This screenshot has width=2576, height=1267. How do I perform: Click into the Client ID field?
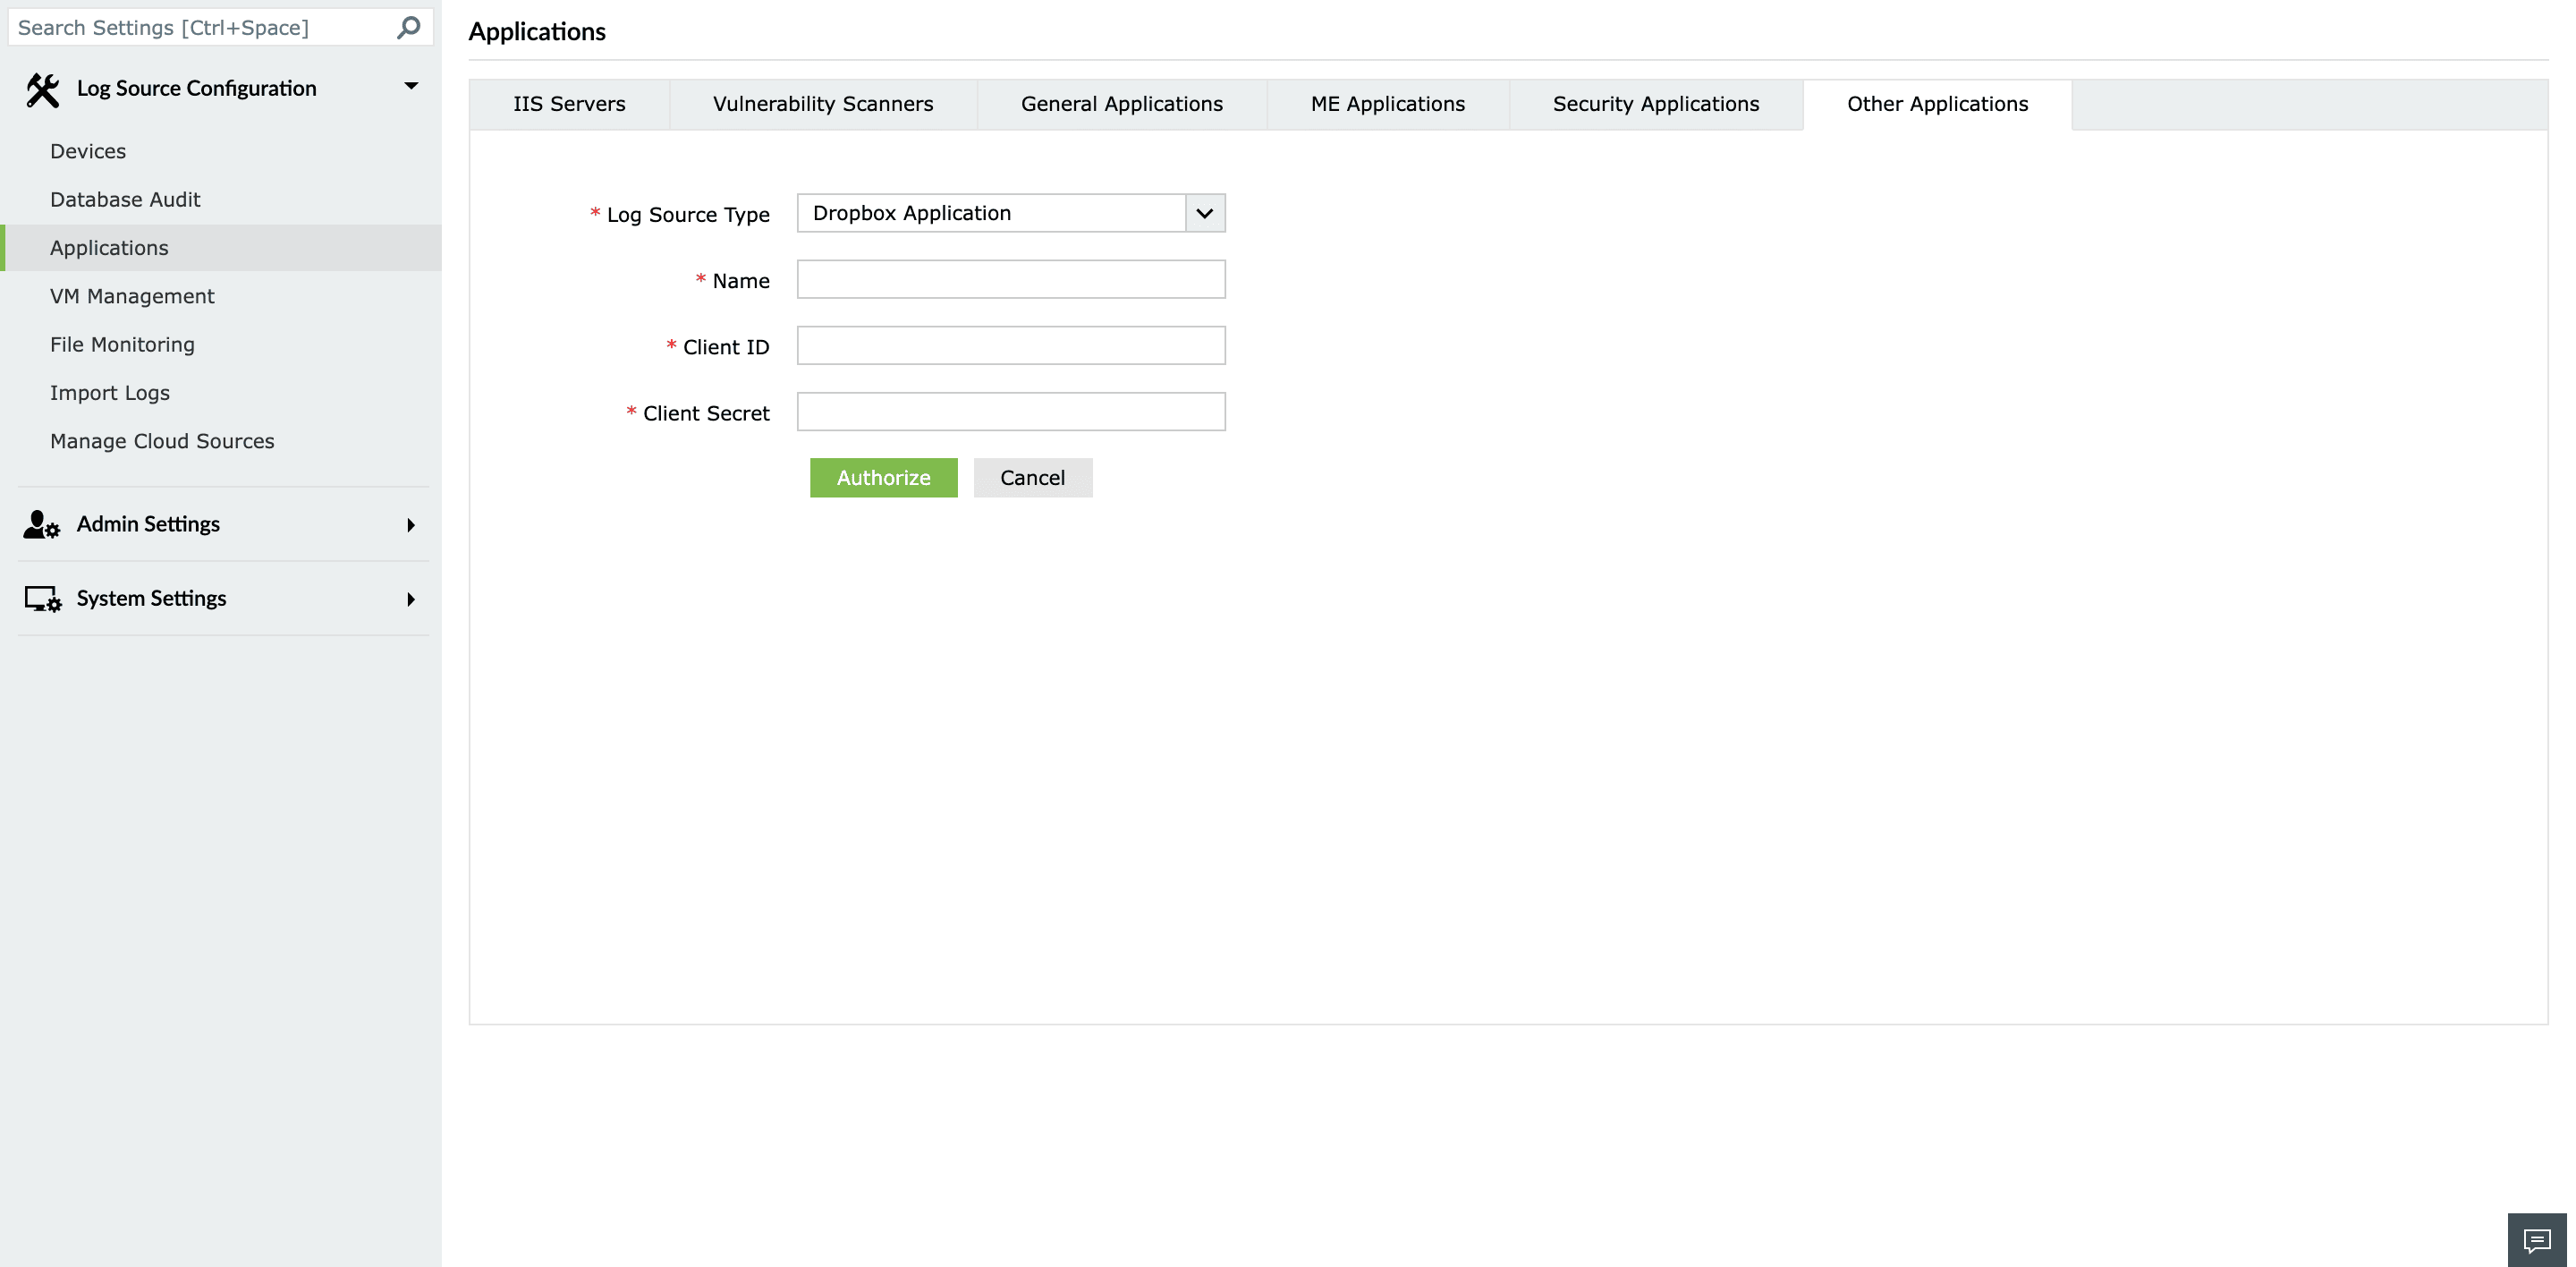pyautogui.click(x=1010, y=346)
